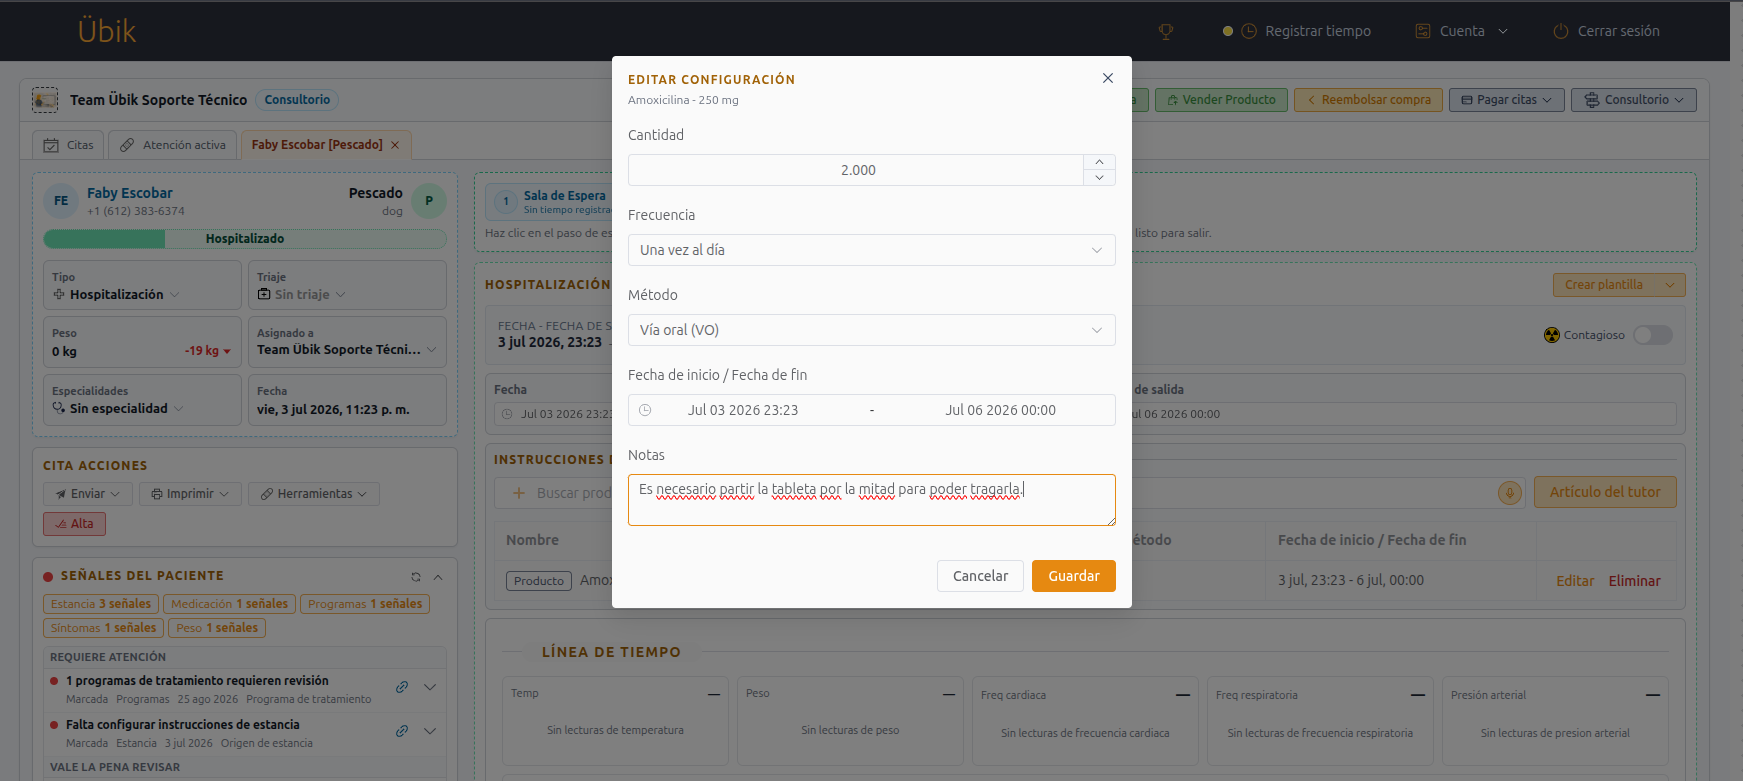Click the FE client avatar
This screenshot has height=781, width=1743.
tap(61, 201)
